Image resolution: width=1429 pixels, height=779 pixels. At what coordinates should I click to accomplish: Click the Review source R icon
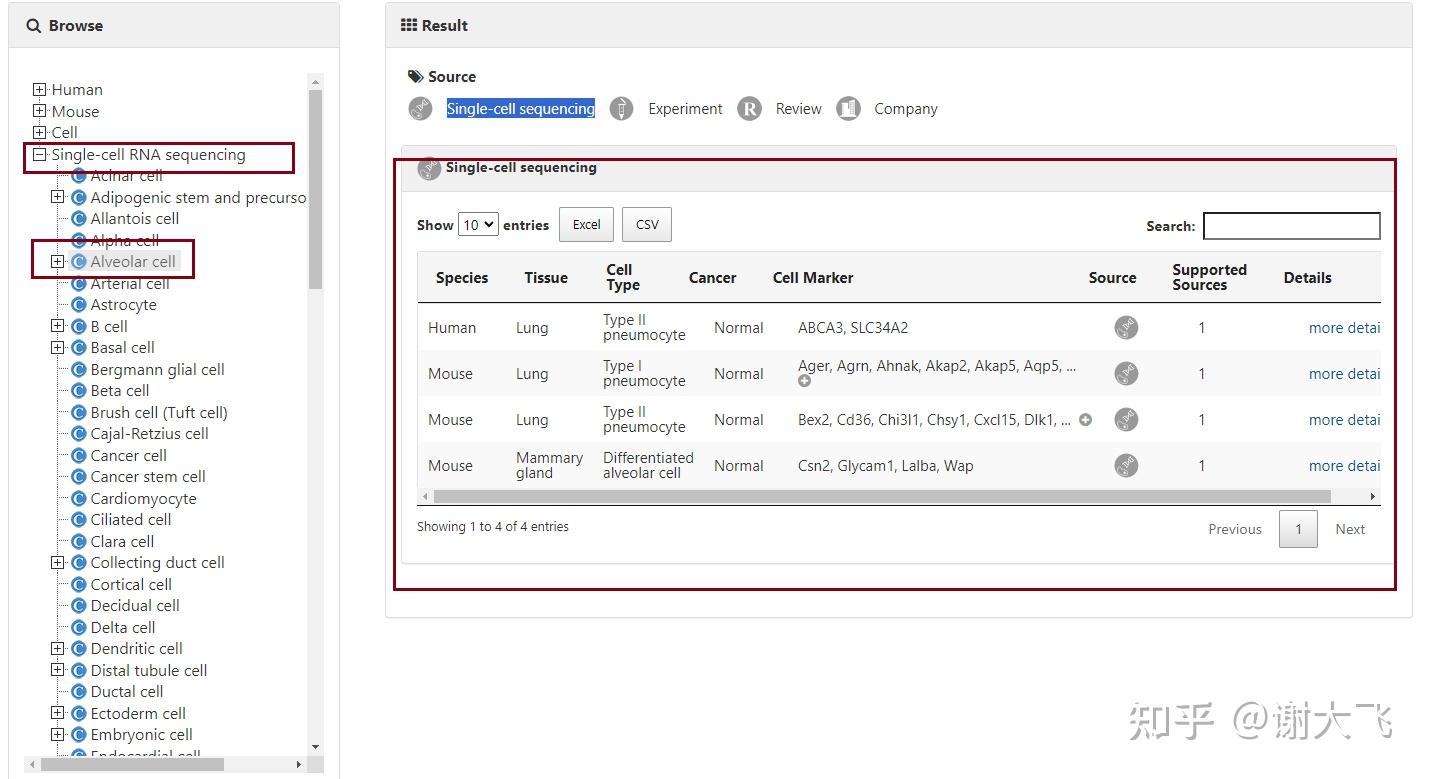pos(749,109)
